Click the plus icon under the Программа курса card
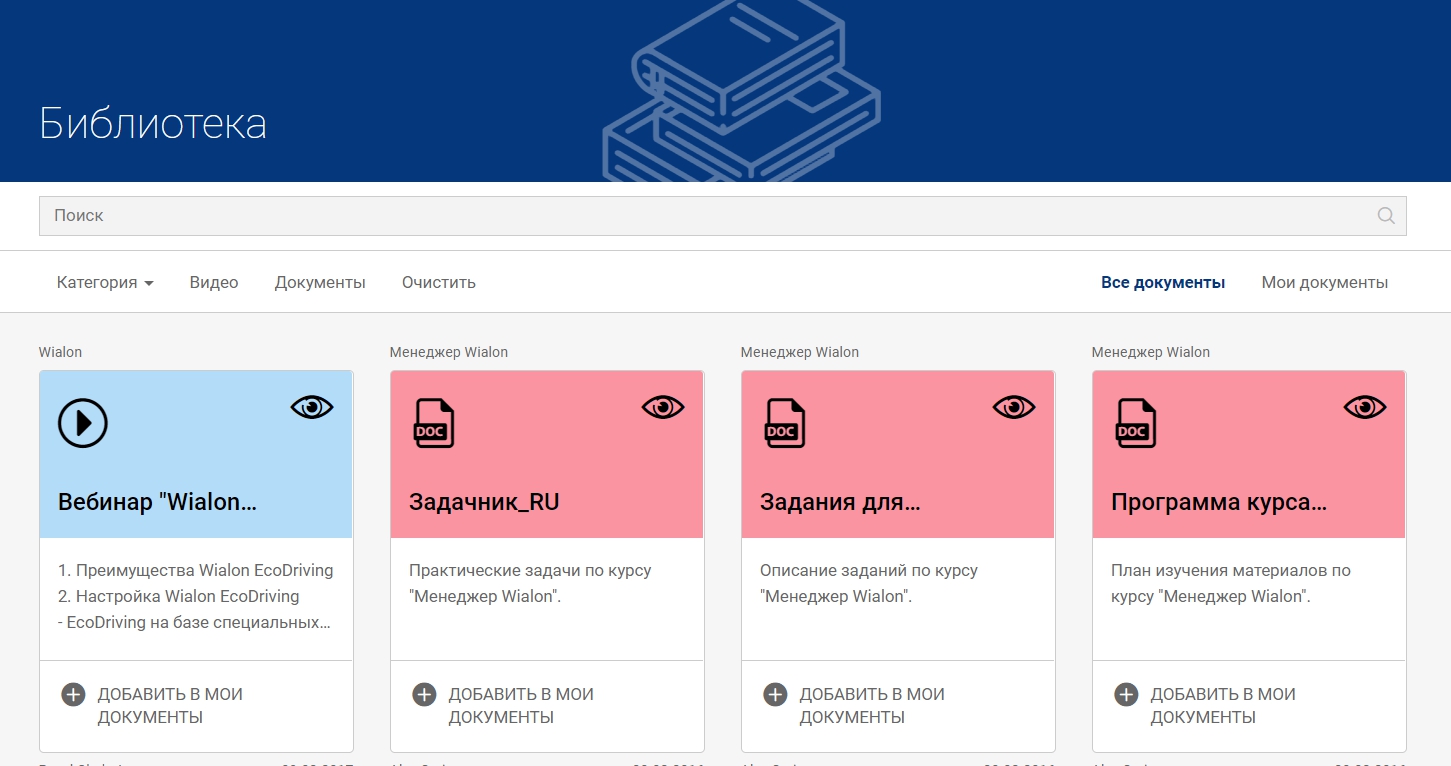Screen dimensions: 1451x766 pyautogui.click(x=1125, y=693)
